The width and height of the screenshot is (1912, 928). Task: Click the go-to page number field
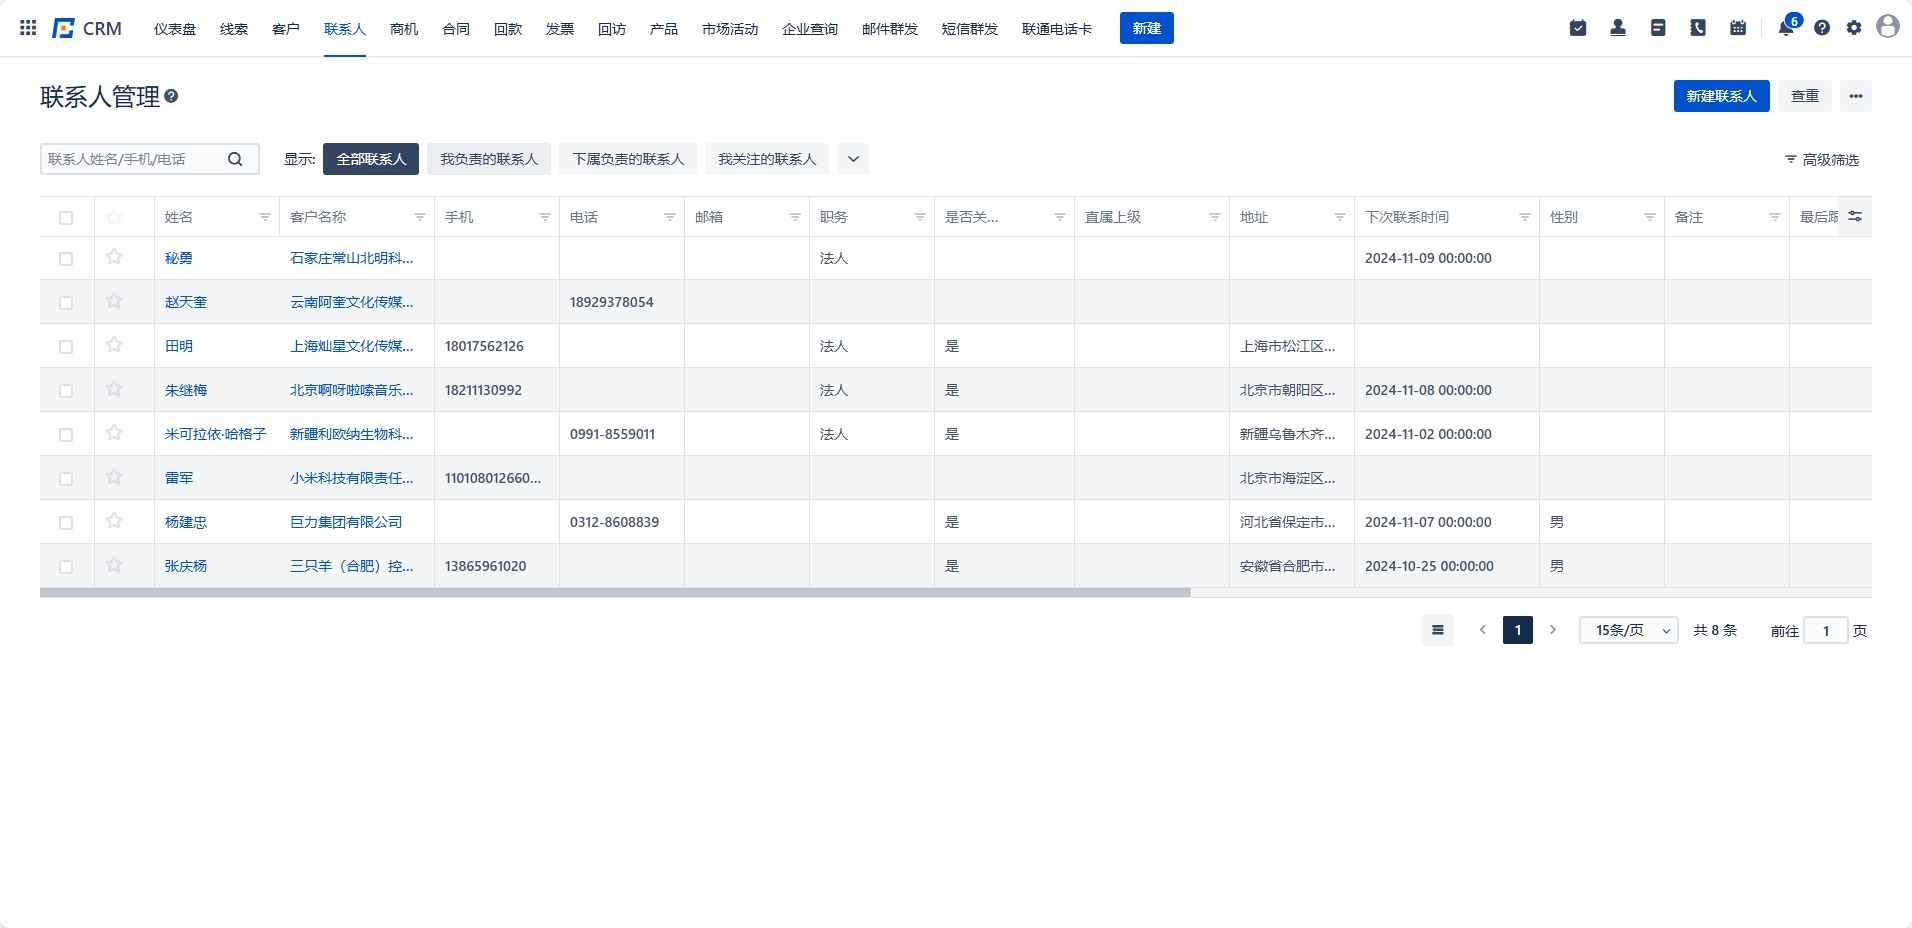click(1826, 631)
